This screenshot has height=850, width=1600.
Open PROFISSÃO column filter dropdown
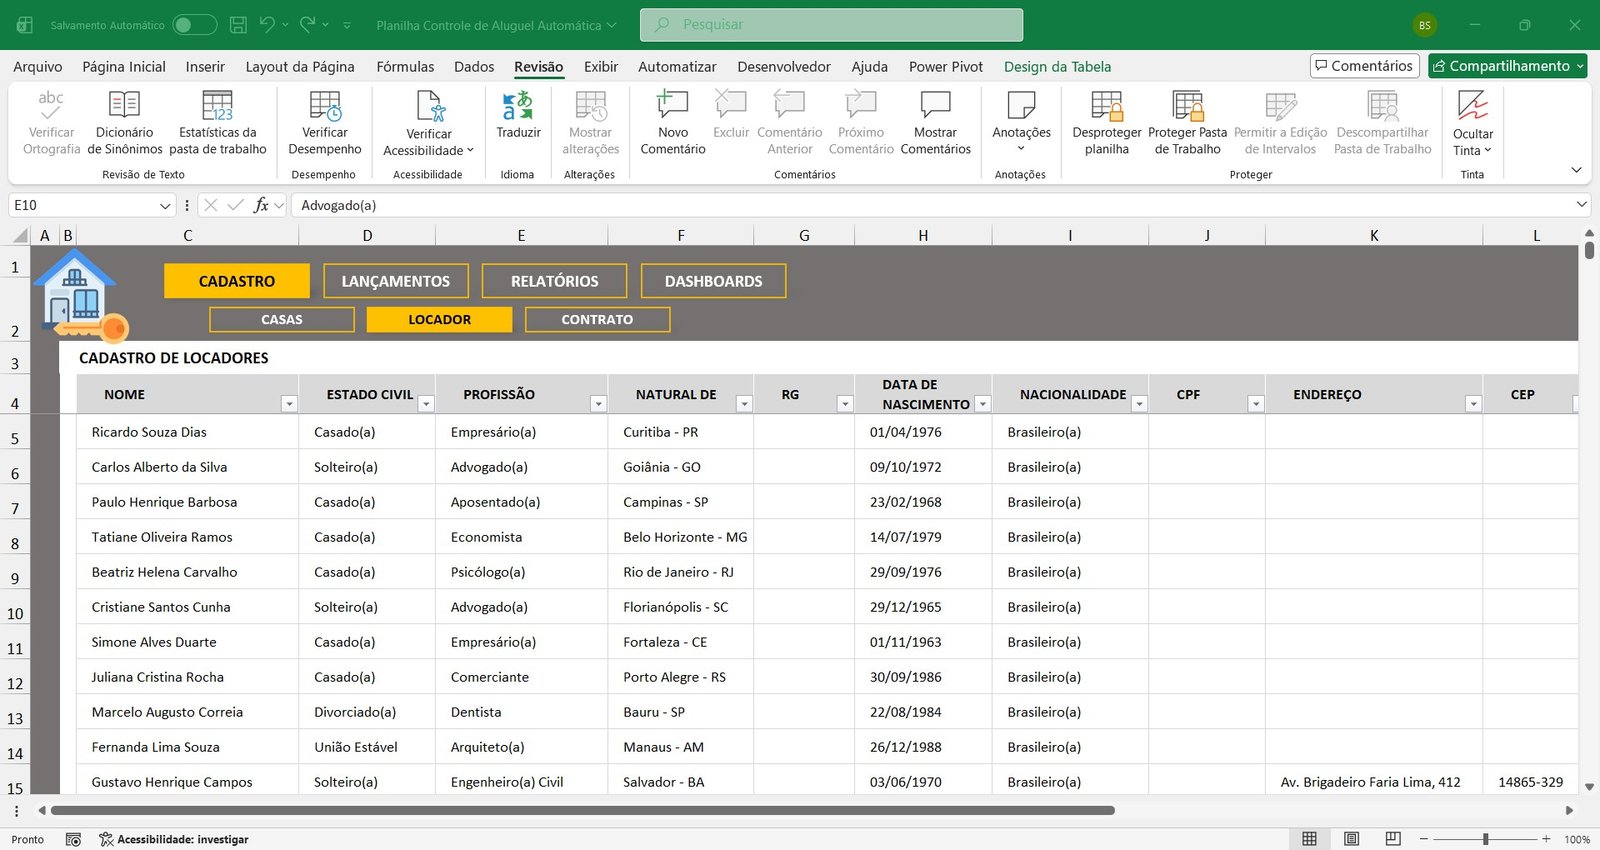pos(598,404)
